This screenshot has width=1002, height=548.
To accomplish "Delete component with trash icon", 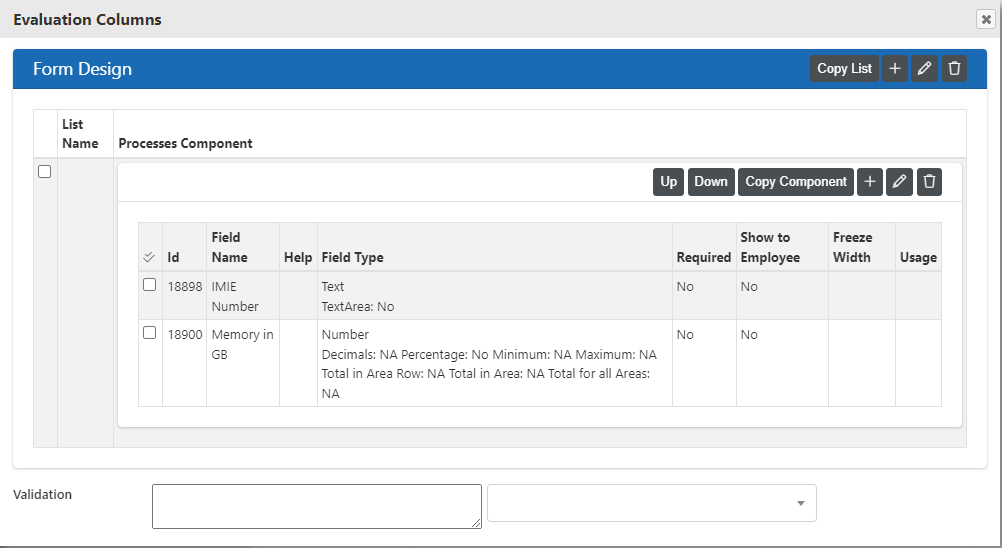I will [x=929, y=181].
